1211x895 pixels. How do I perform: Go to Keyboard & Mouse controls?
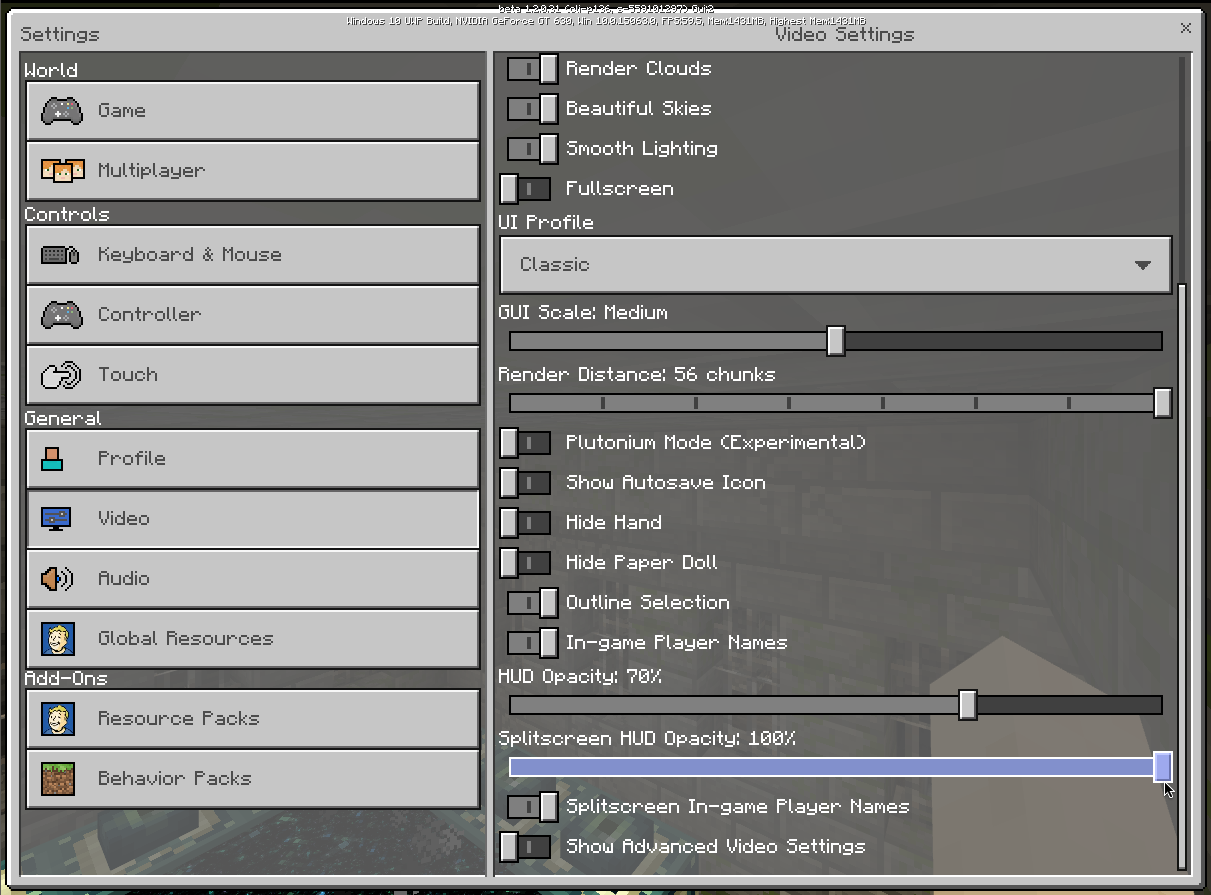[253, 254]
